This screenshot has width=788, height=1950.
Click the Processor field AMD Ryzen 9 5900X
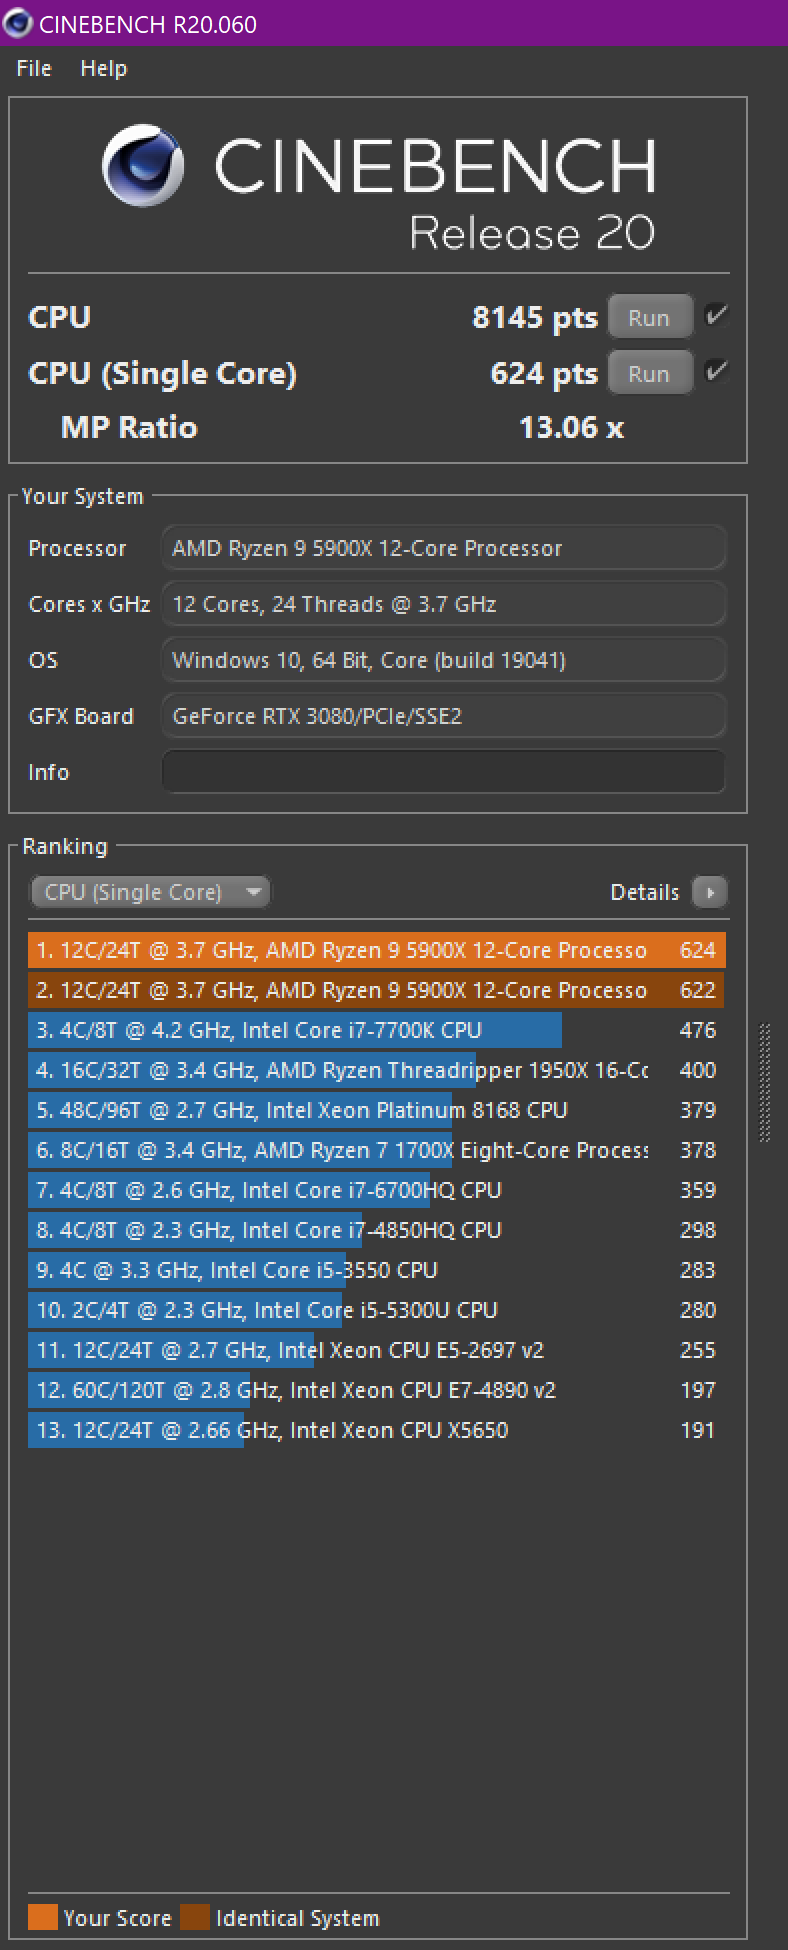[x=443, y=548]
